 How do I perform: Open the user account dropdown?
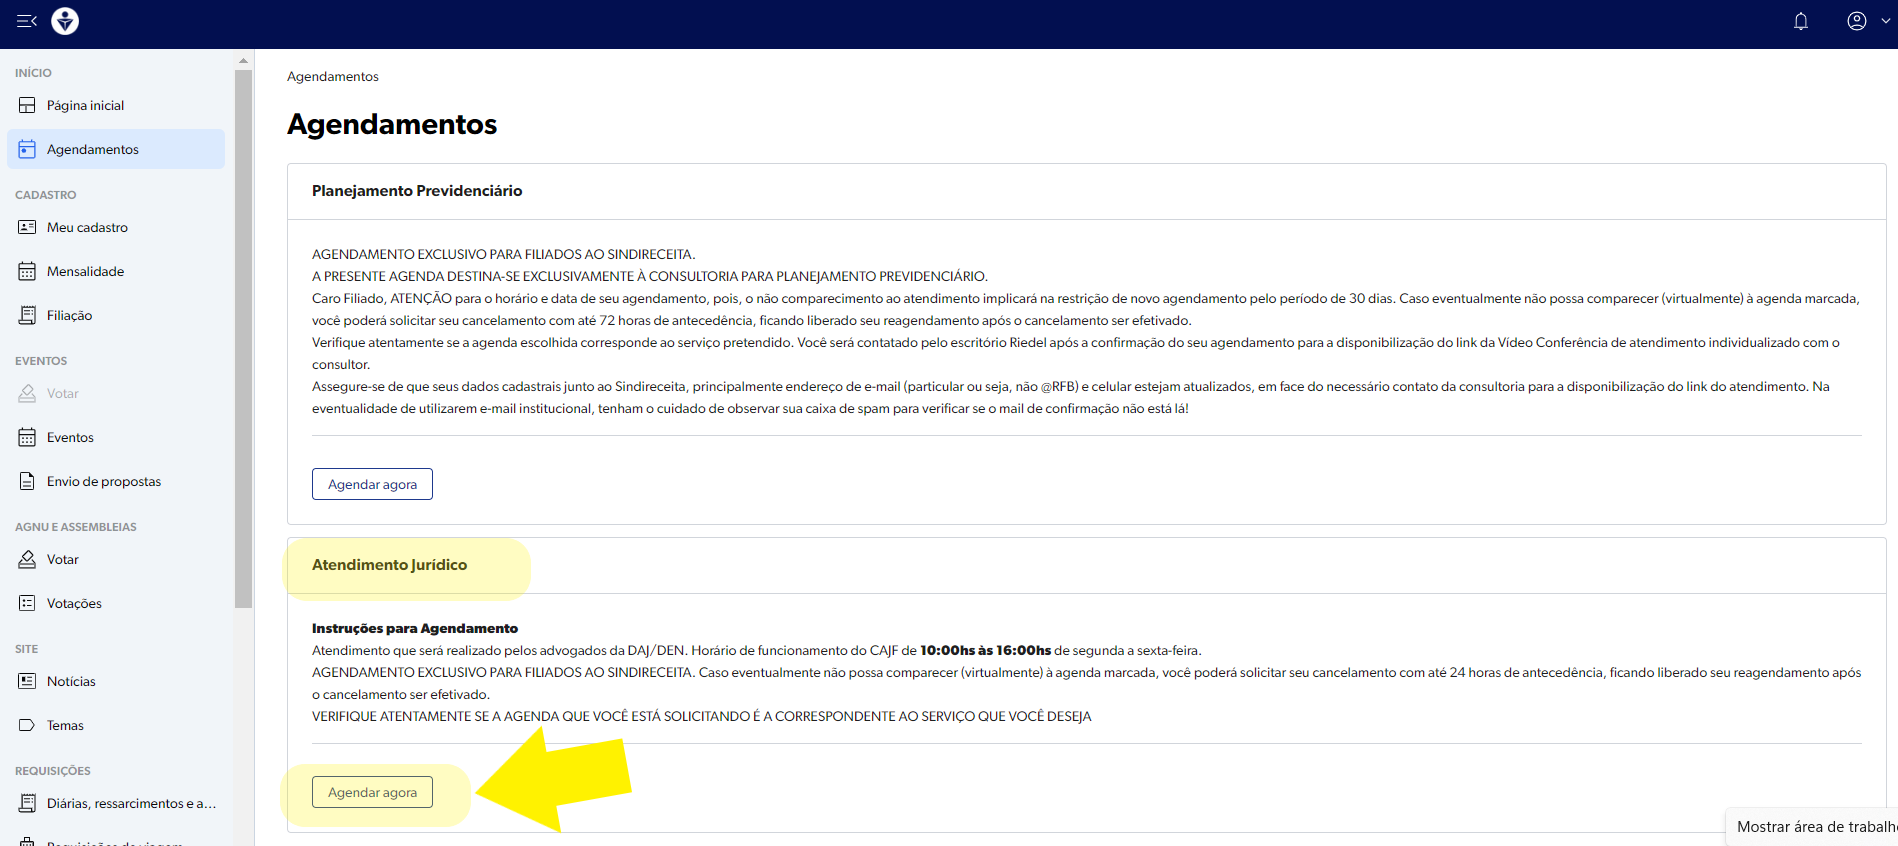coord(1867,21)
